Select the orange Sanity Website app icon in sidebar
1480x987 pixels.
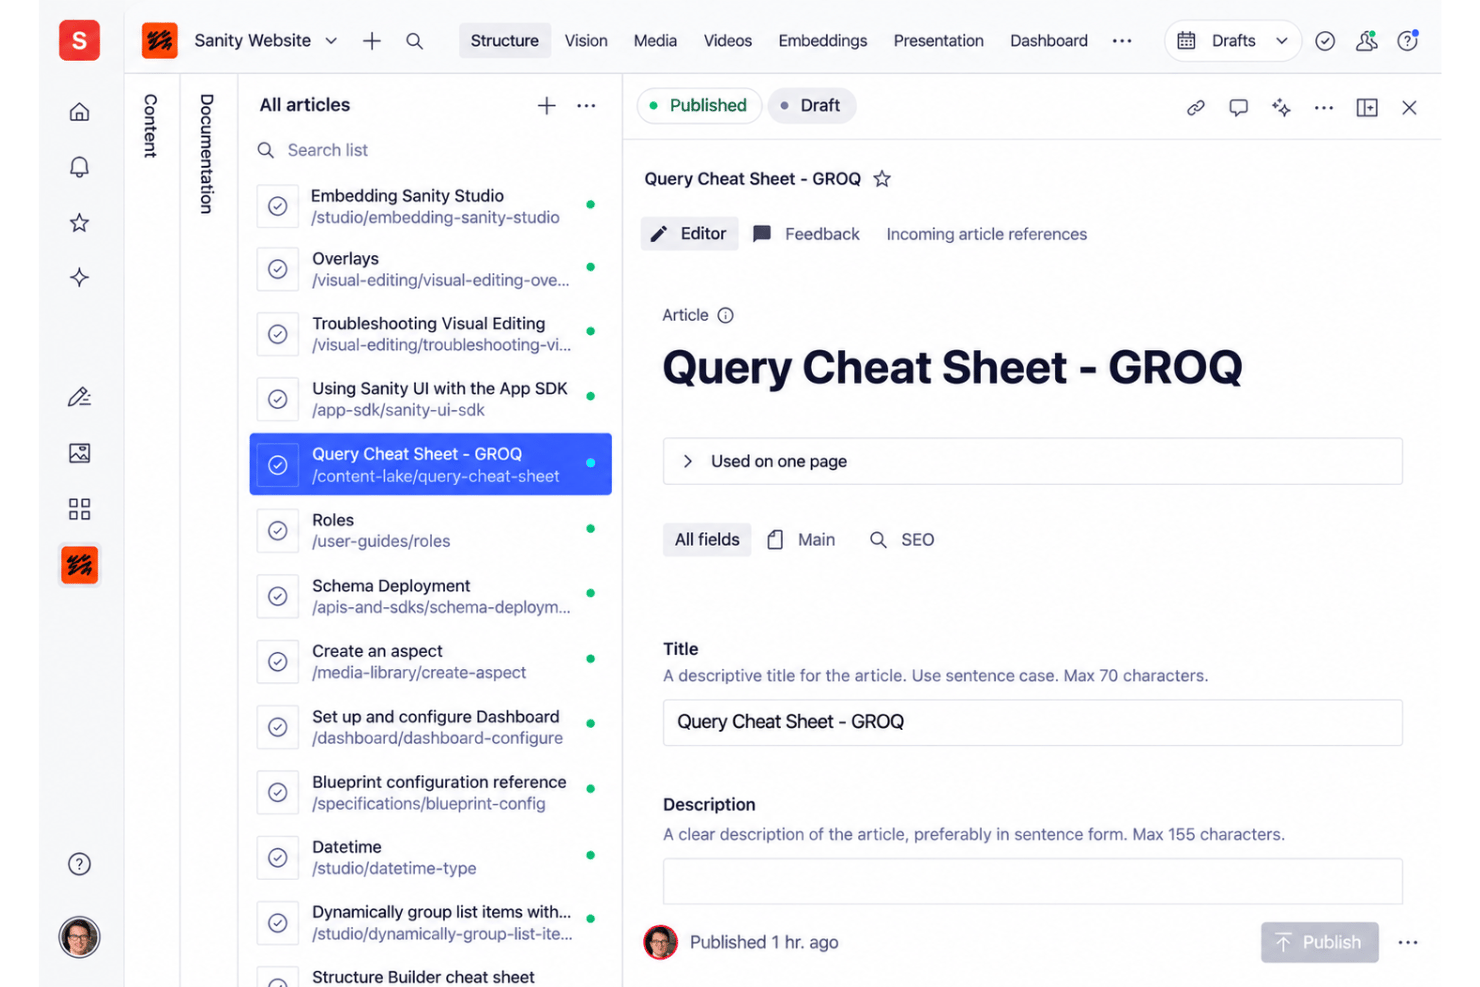coord(79,565)
